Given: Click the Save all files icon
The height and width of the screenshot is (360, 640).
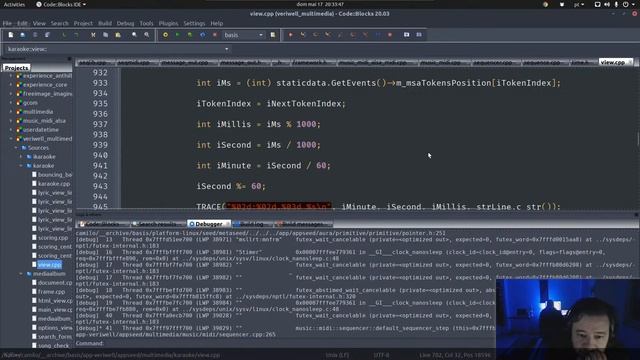Looking at the screenshot, I should tap(47, 35).
